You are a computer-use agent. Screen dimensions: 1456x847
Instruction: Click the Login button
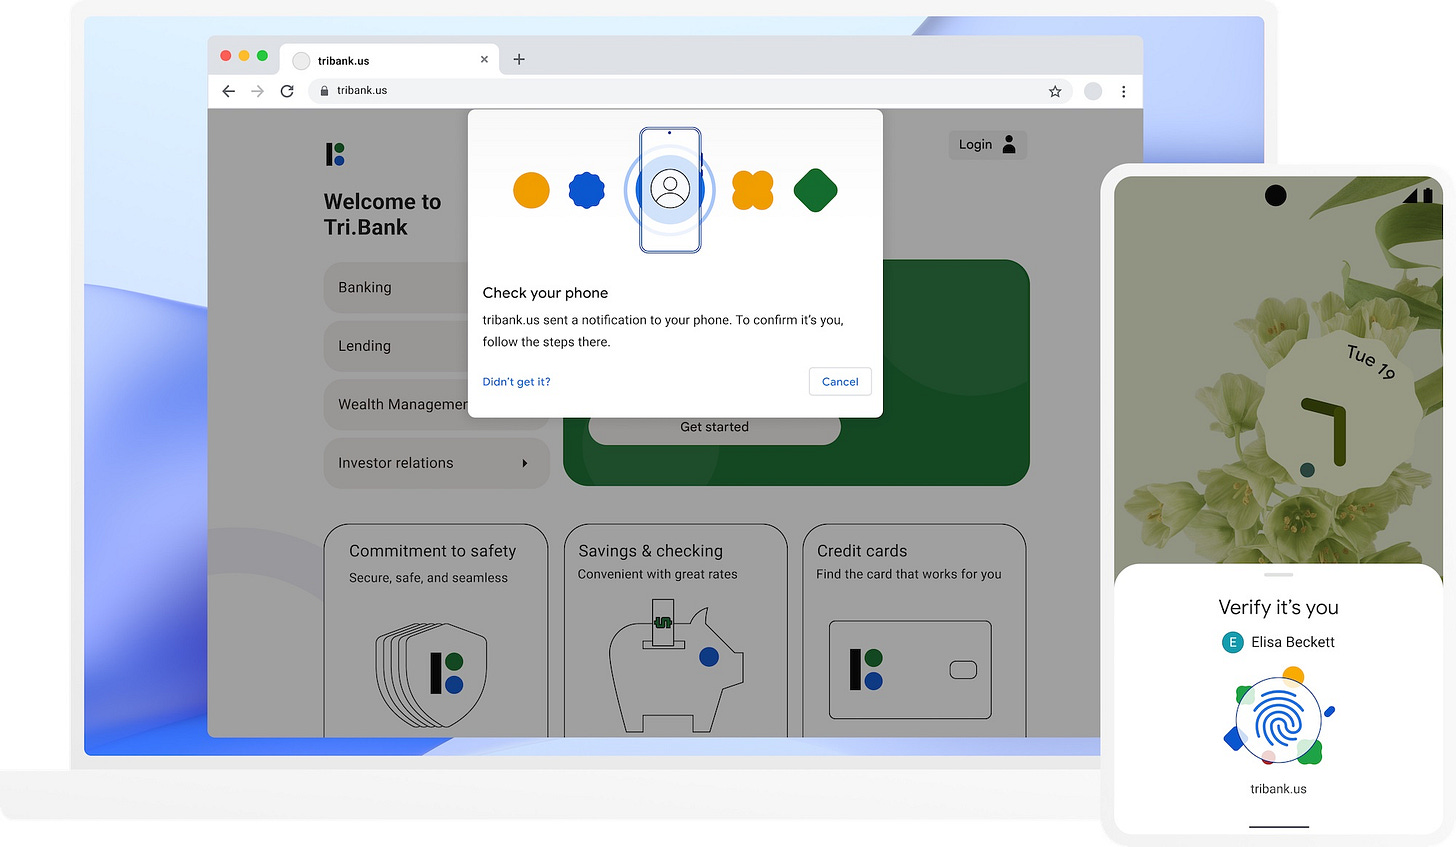click(987, 144)
